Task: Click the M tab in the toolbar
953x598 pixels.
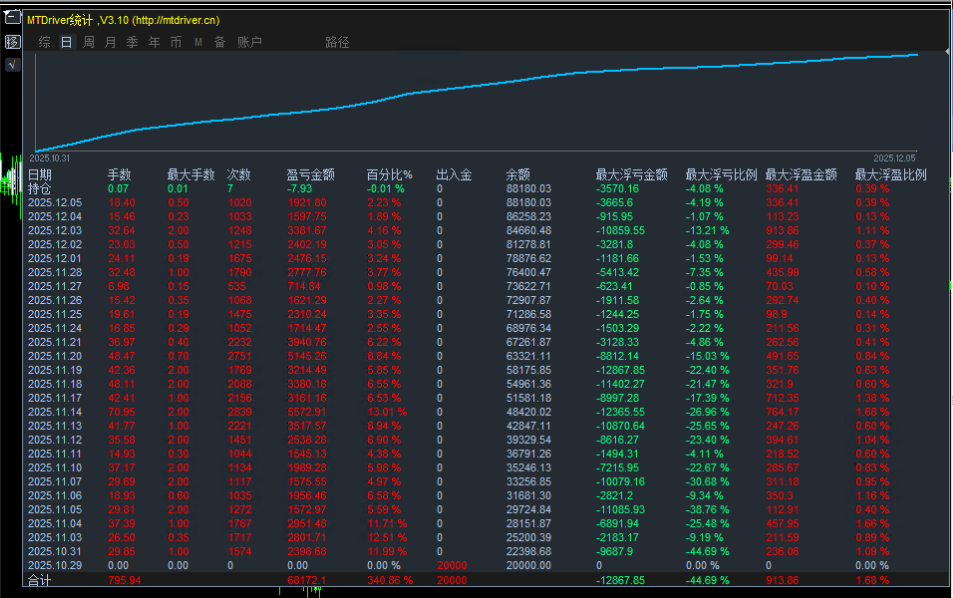Action: pos(198,42)
